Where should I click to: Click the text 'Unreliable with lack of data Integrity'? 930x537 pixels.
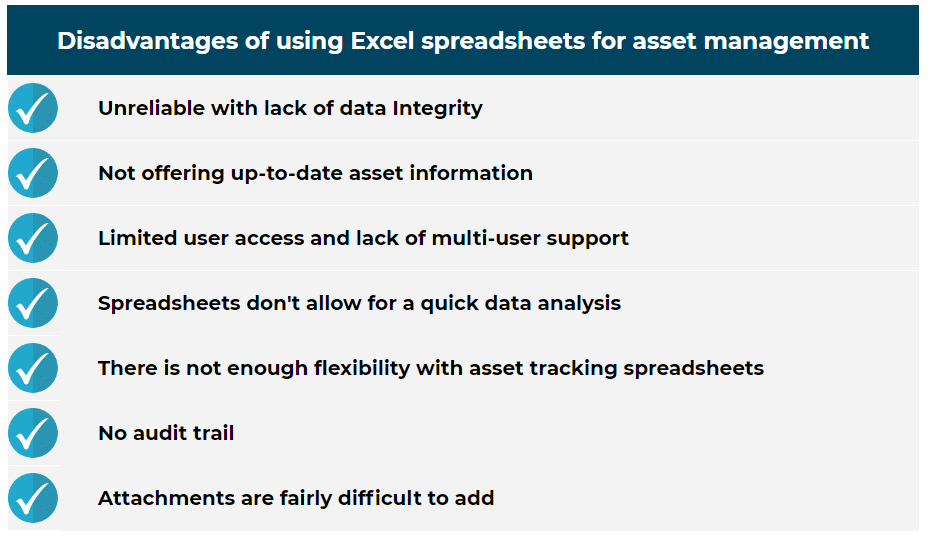tap(290, 108)
